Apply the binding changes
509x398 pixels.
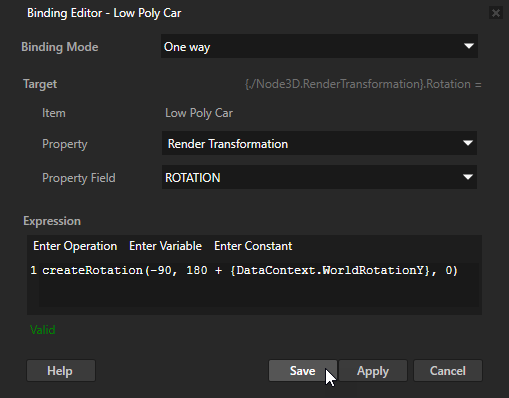[x=373, y=370]
